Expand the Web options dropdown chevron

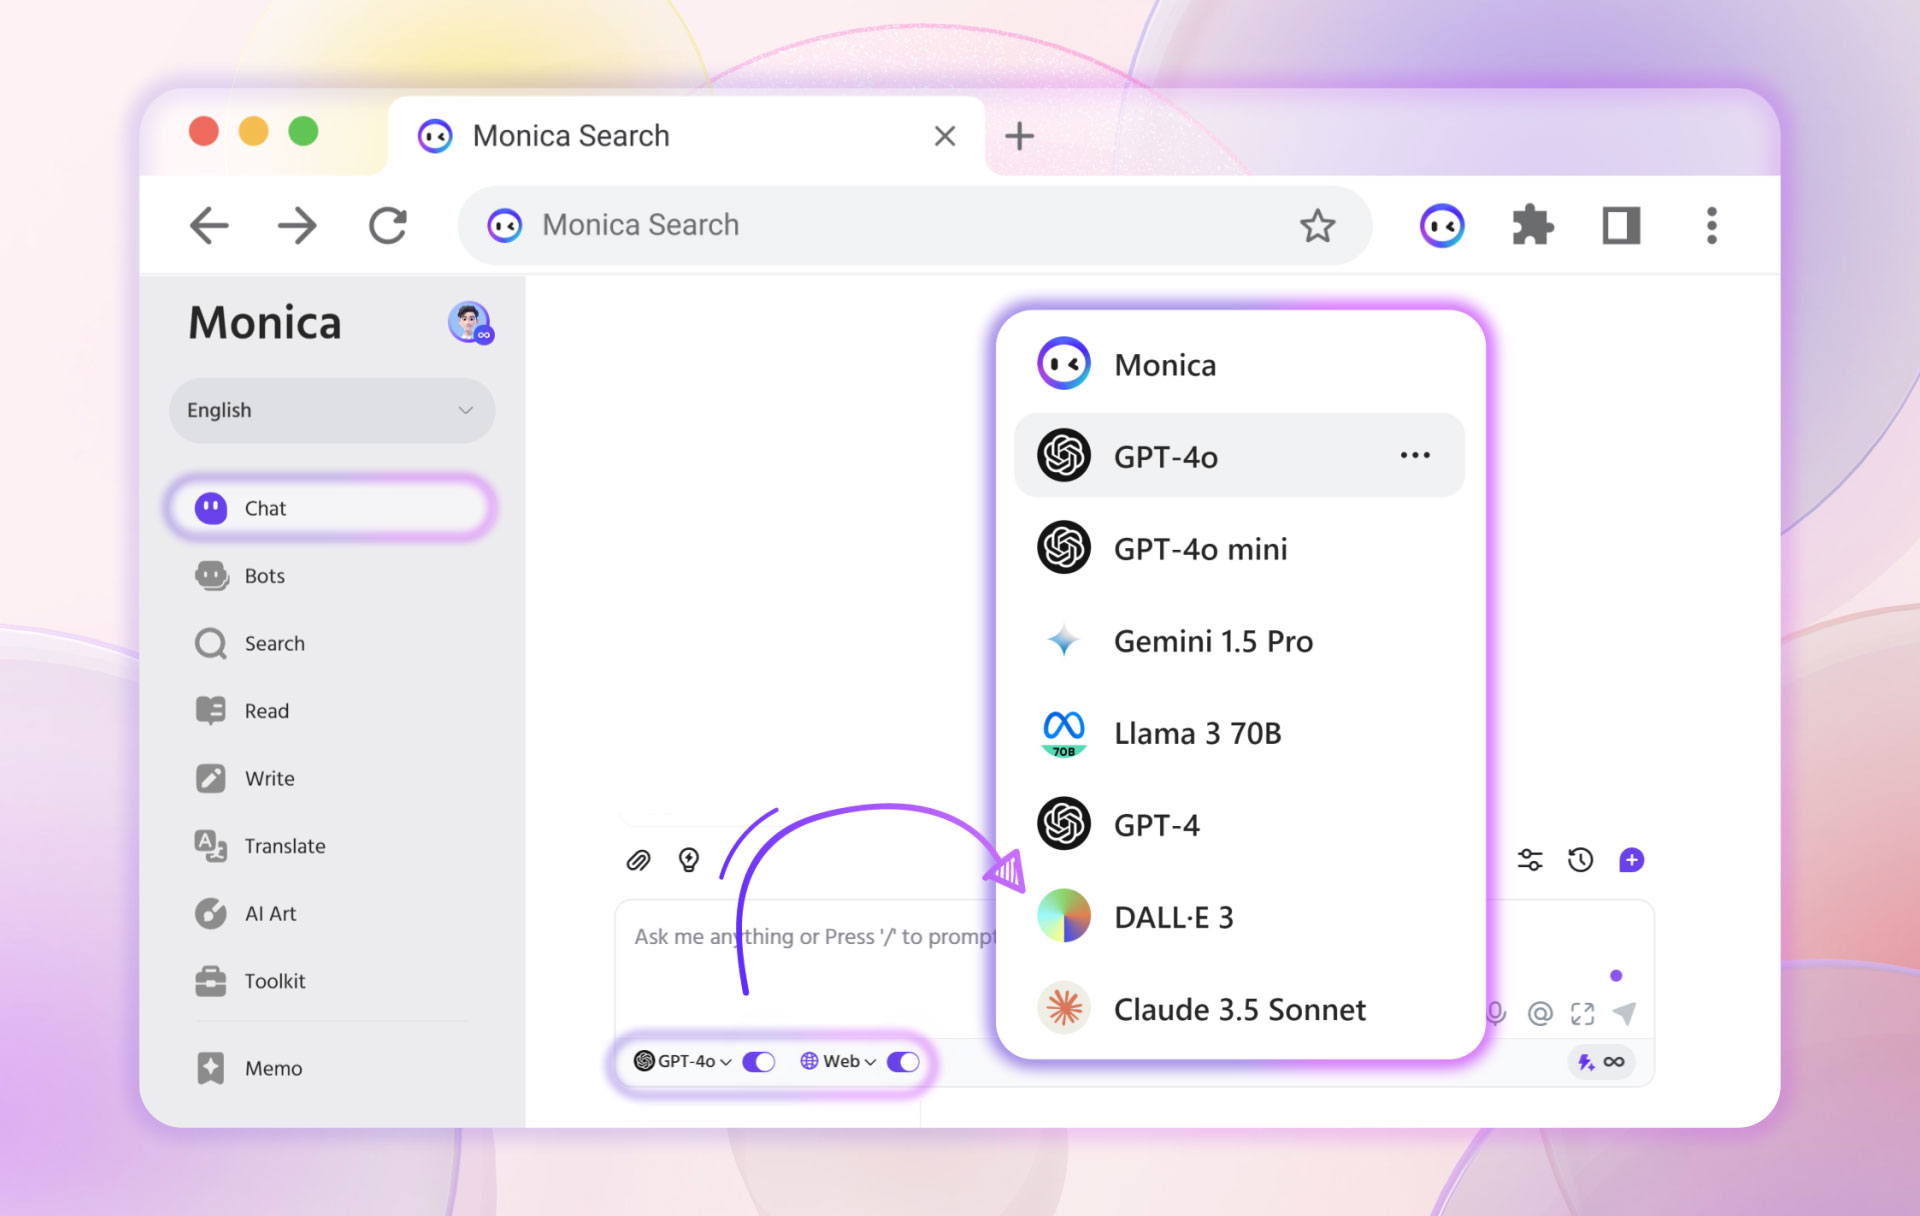tap(870, 1062)
